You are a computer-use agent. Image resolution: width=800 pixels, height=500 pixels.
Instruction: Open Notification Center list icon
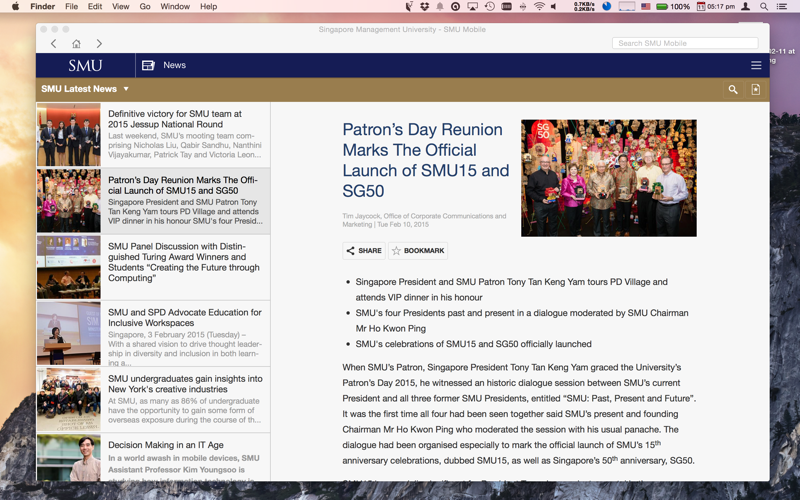click(x=782, y=6)
